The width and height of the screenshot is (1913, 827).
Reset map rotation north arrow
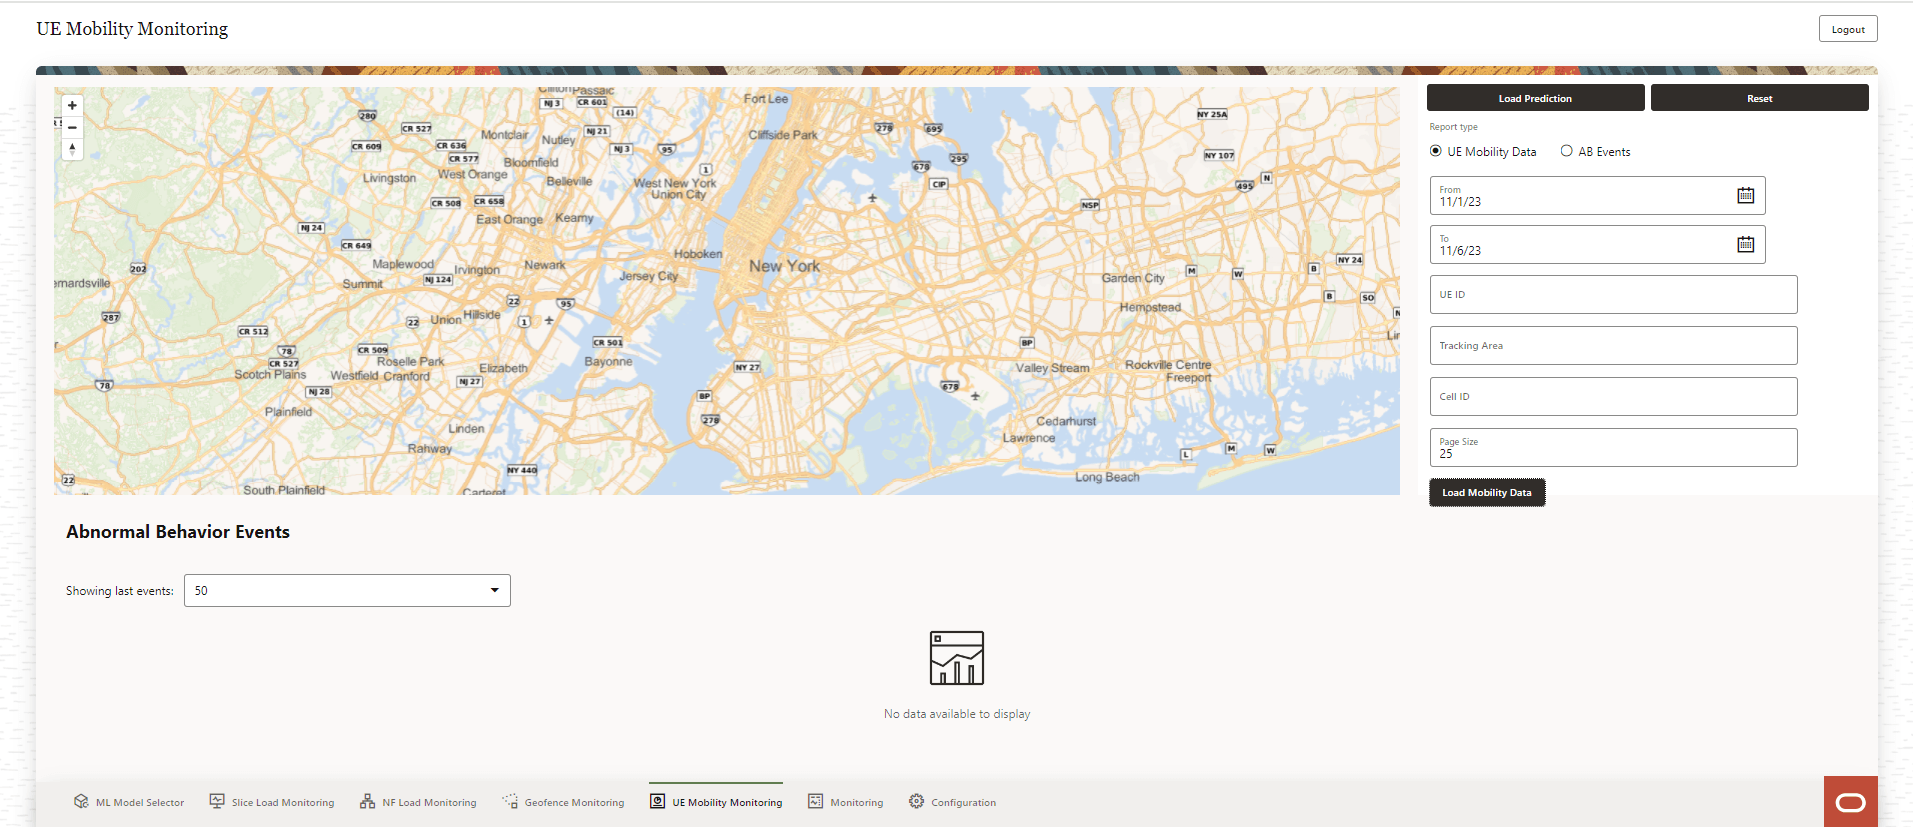click(72, 149)
